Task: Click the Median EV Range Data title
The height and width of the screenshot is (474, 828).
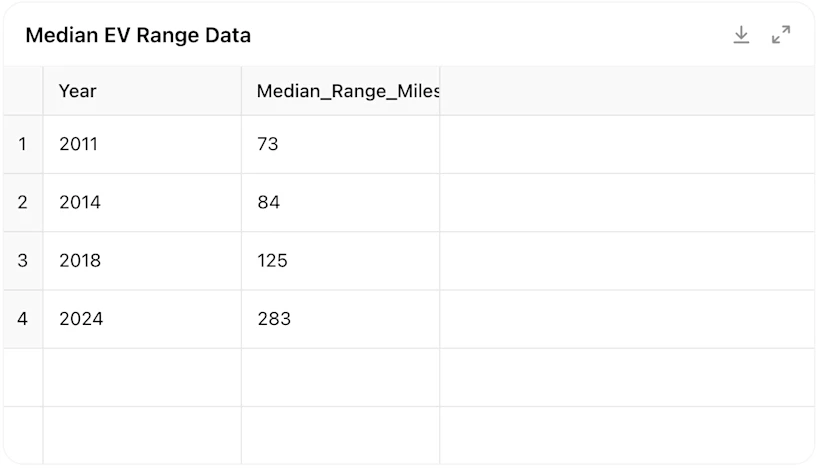Action: [x=138, y=35]
